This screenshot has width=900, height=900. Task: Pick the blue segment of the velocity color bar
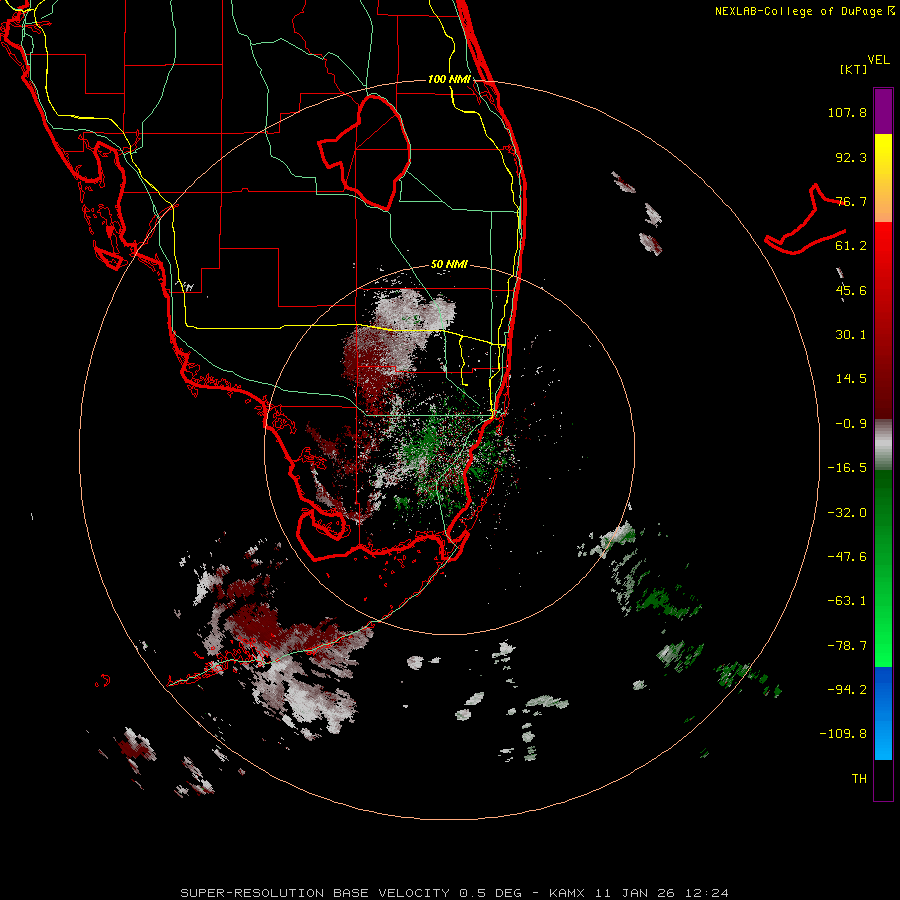(883, 713)
